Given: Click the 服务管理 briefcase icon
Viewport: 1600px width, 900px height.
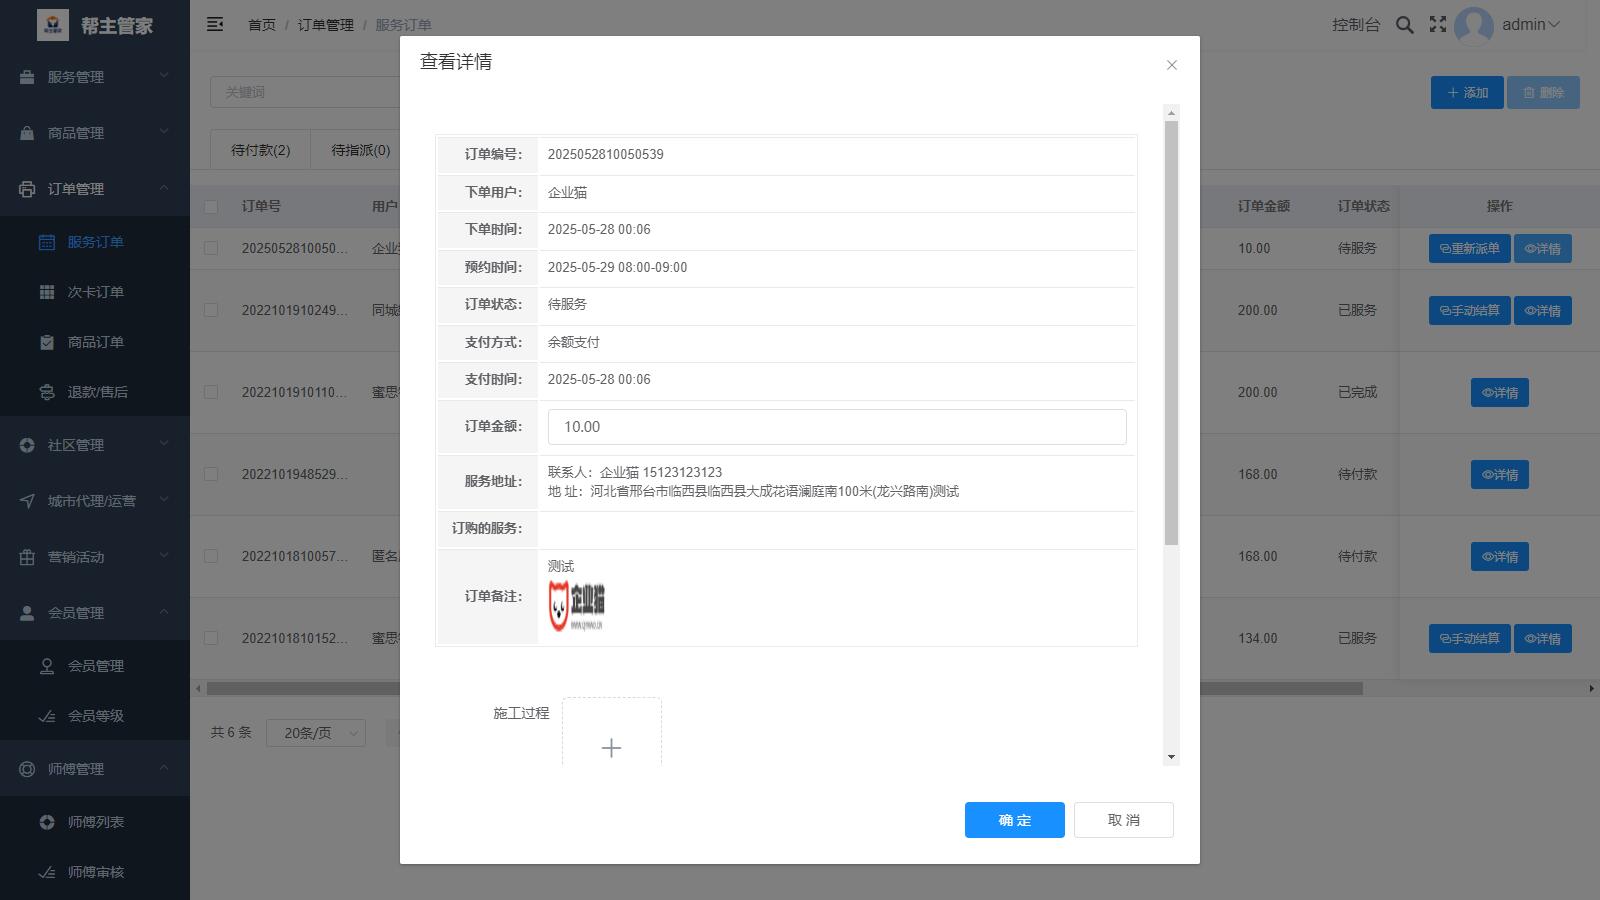Looking at the screenshot, I should 27,77.
